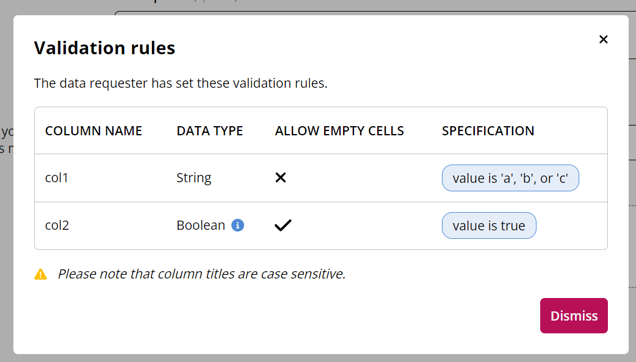Screen dimensions: 636x362
Task: Click the yellow warning triangle icon
Action: tap(41, 274)
